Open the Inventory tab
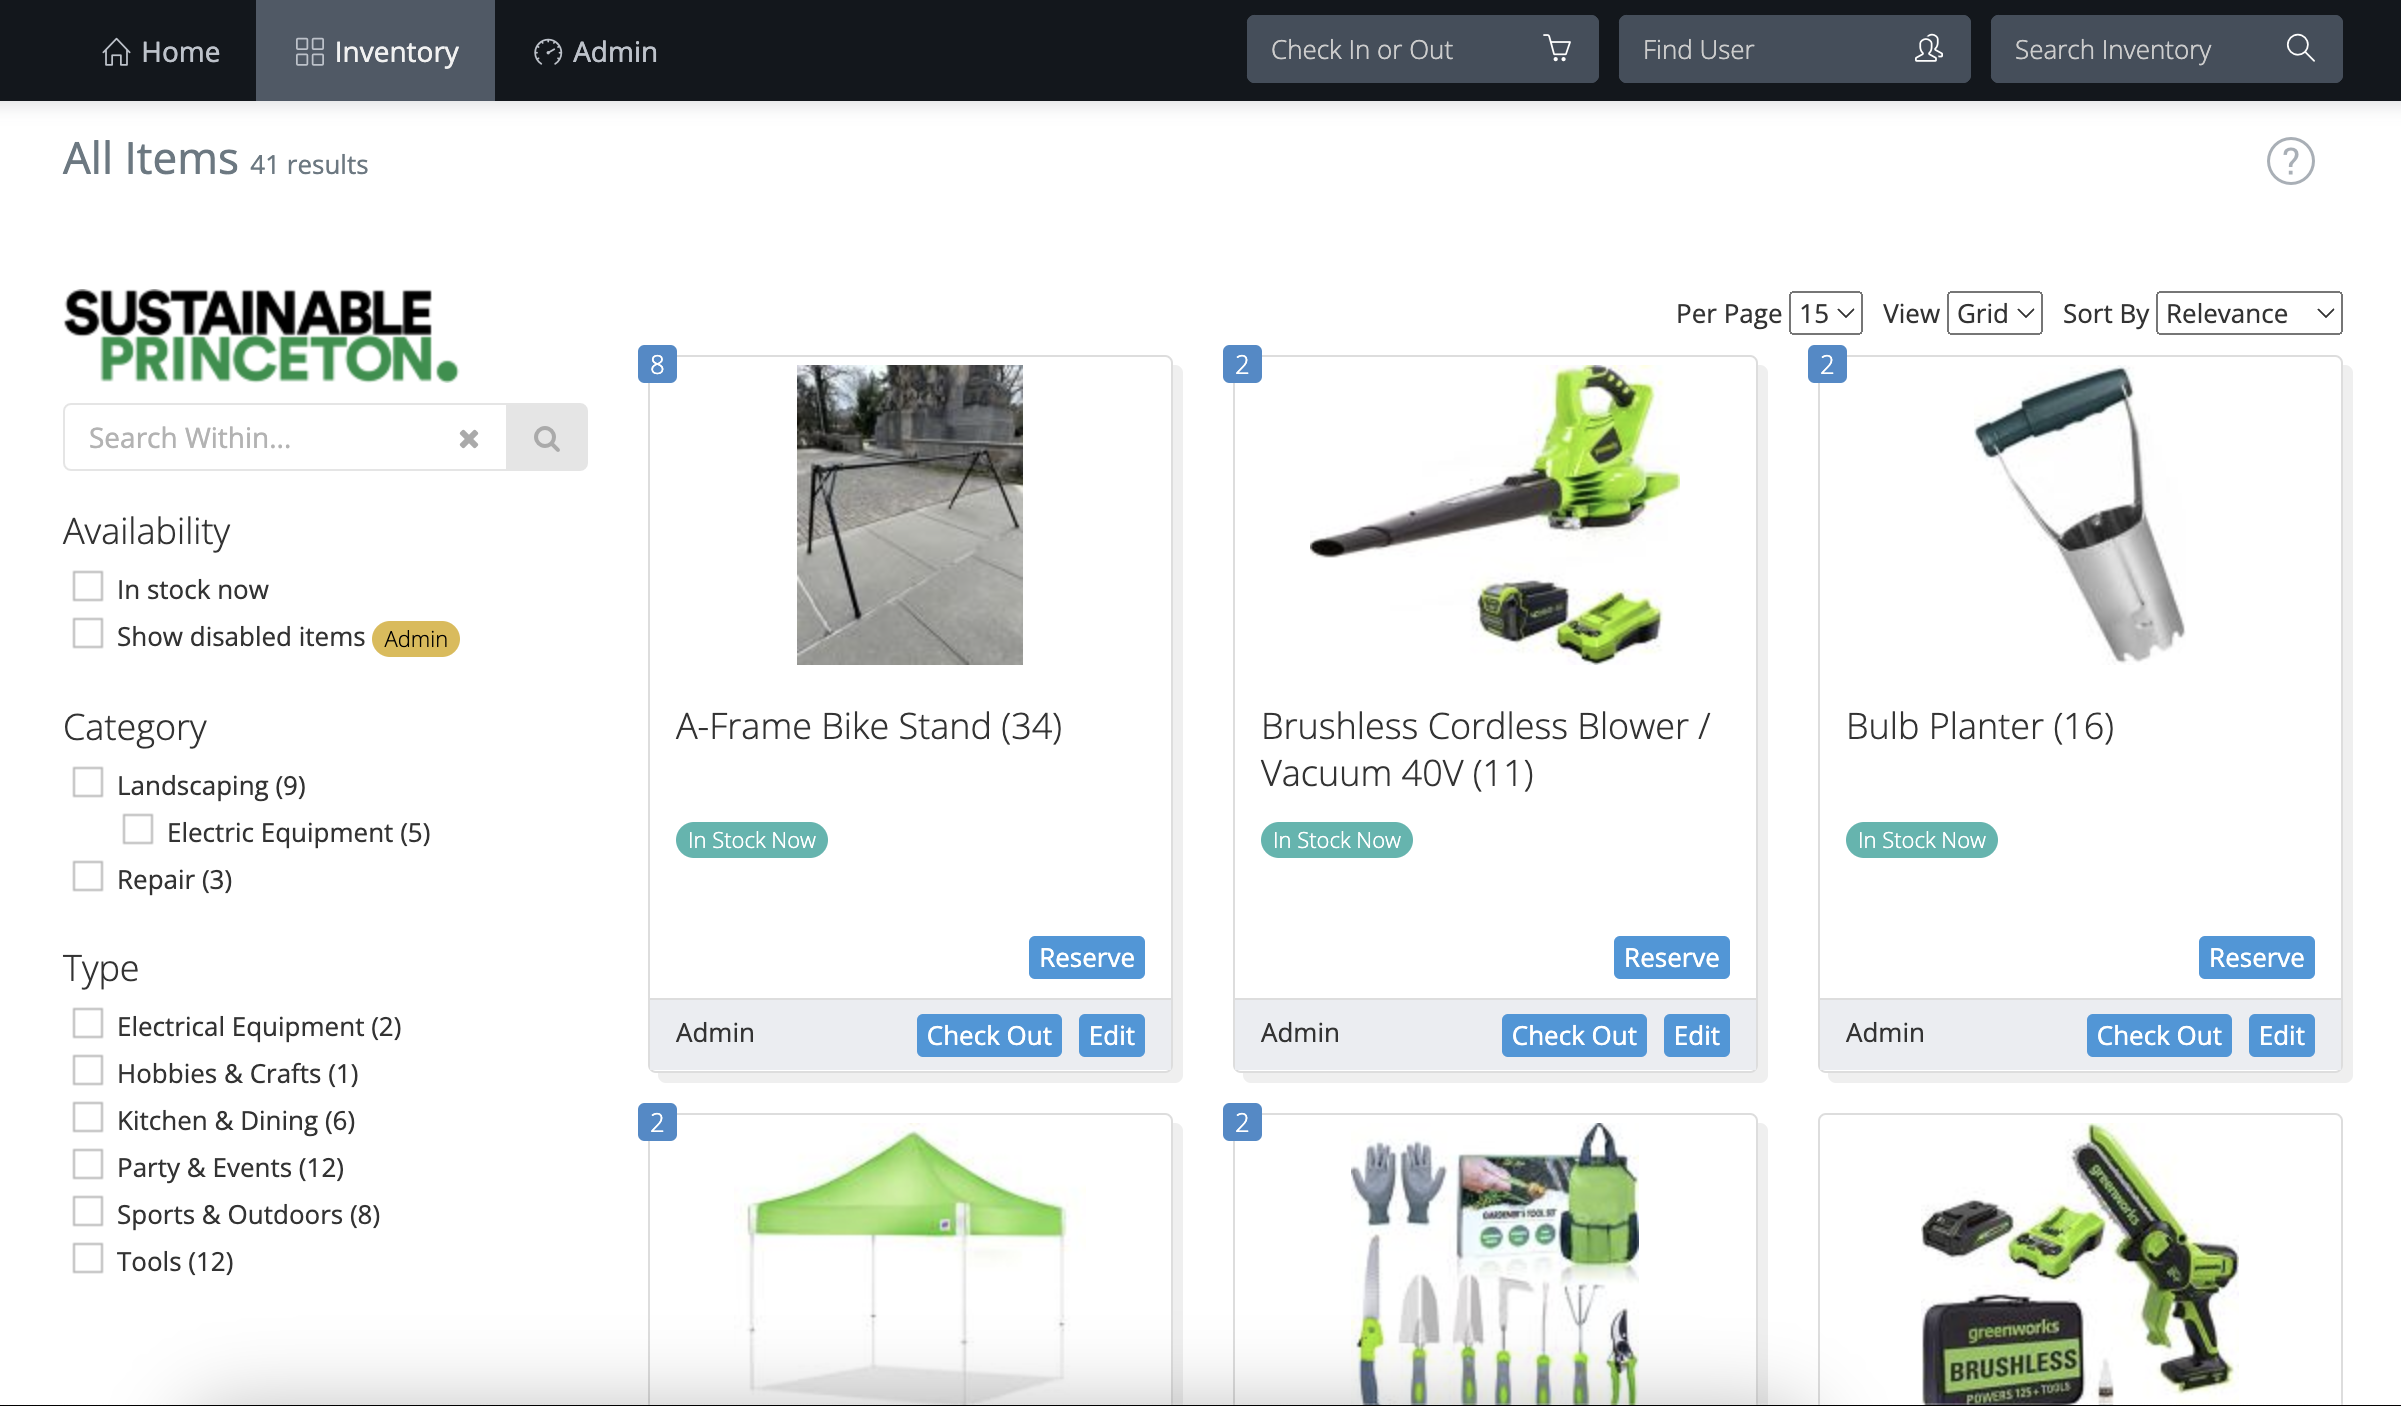The height and width of the screenshot is (1406, 2401). (x=376, y=51)
